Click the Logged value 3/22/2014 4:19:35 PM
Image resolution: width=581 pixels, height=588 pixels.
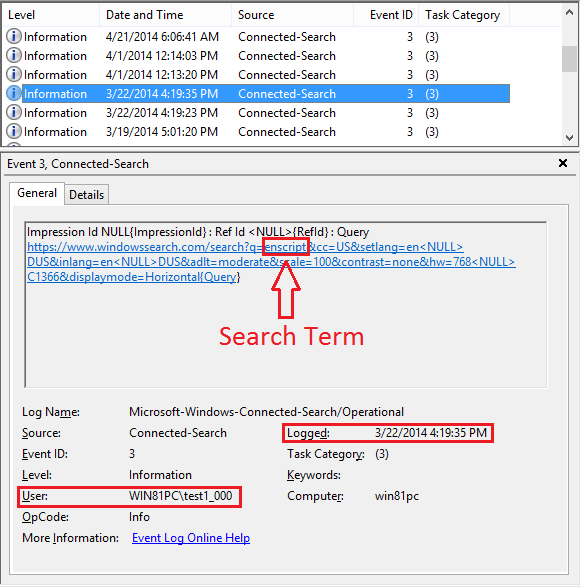431,433
